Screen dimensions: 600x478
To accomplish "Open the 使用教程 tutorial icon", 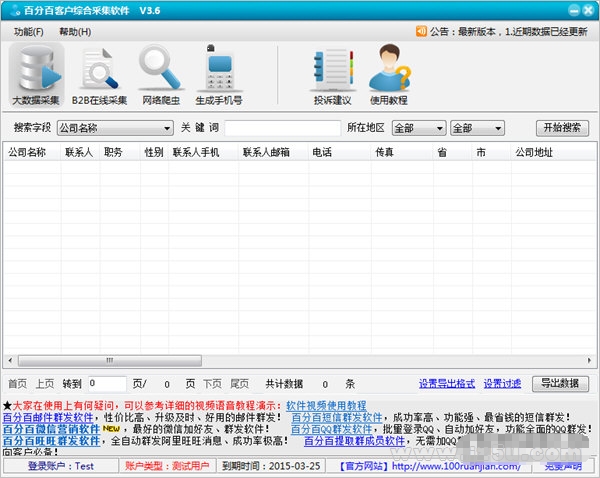I will pos(389,75).
